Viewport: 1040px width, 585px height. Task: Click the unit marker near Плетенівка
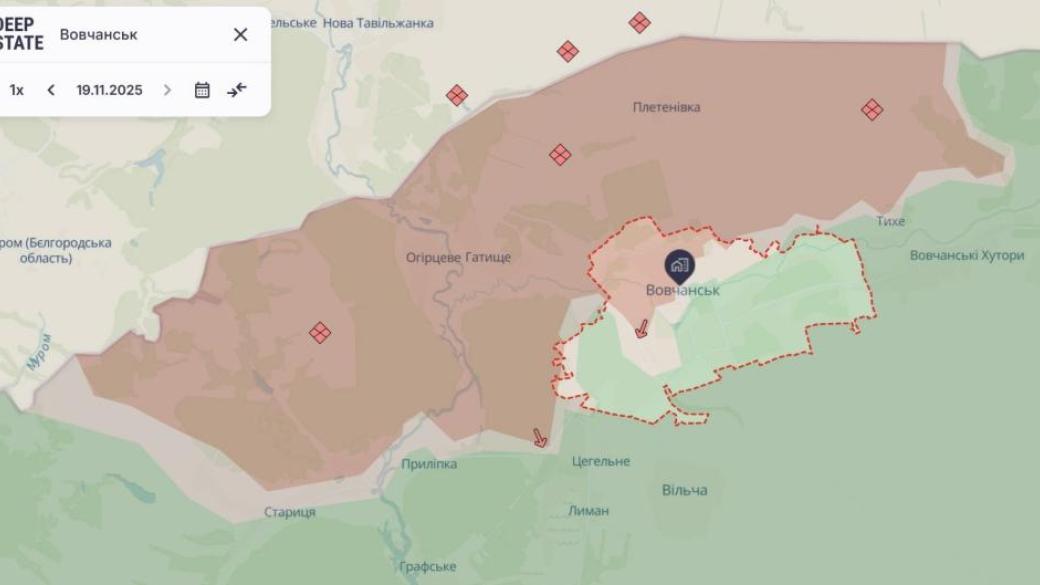tap(560, 155)
